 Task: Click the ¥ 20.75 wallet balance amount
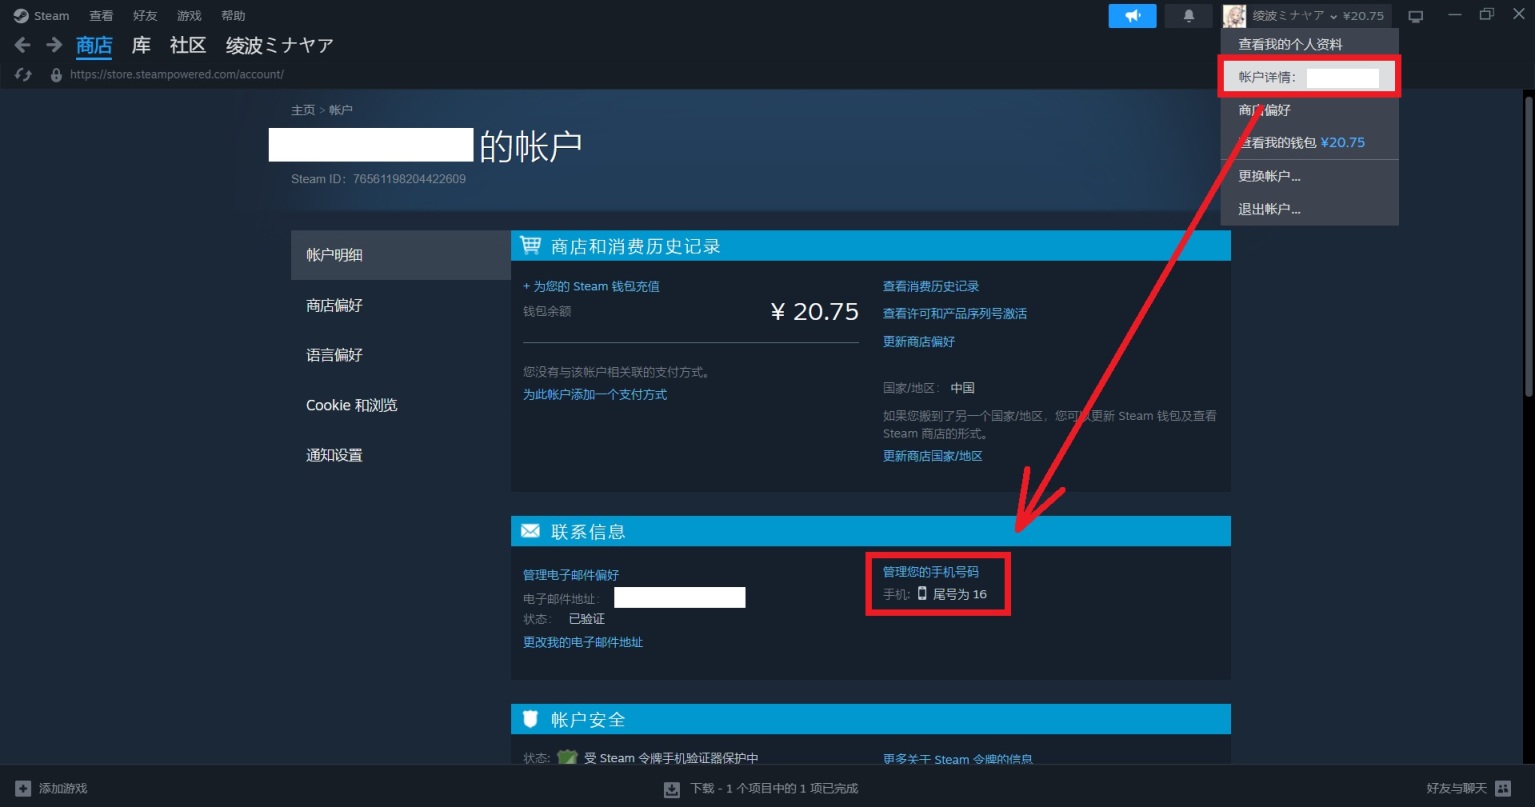814,312
